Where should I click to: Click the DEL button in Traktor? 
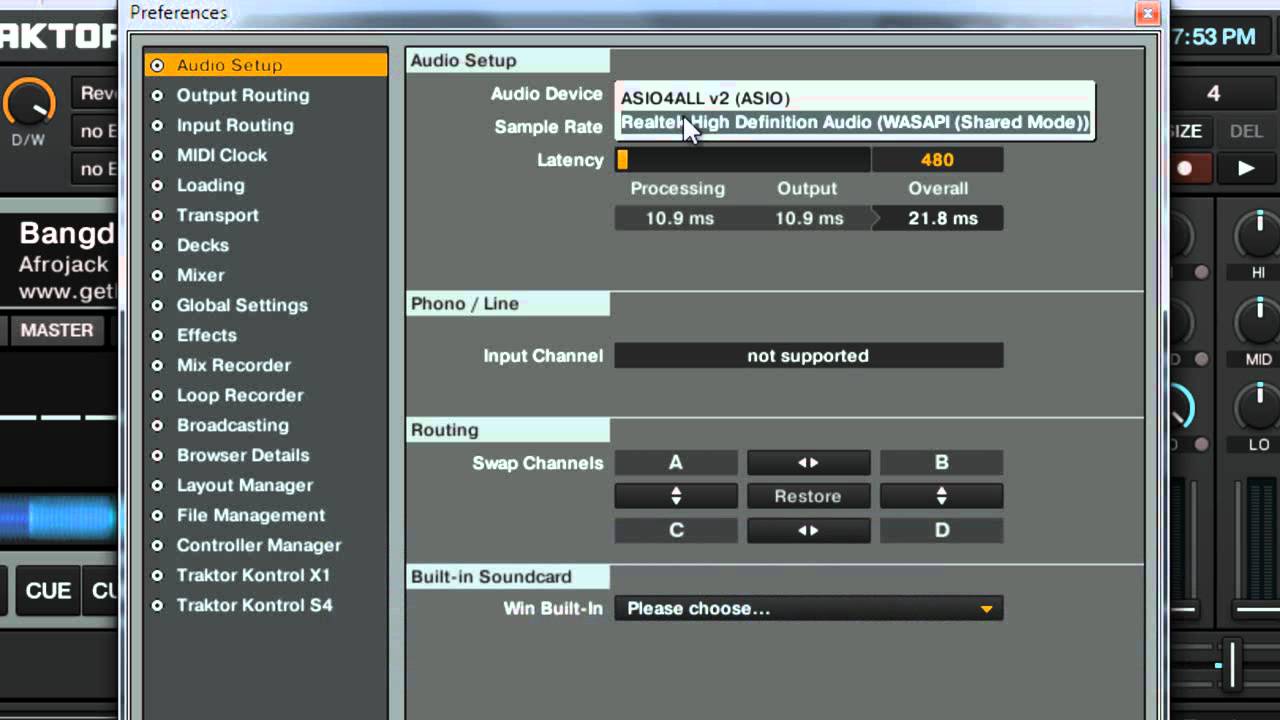point(1246,131)
